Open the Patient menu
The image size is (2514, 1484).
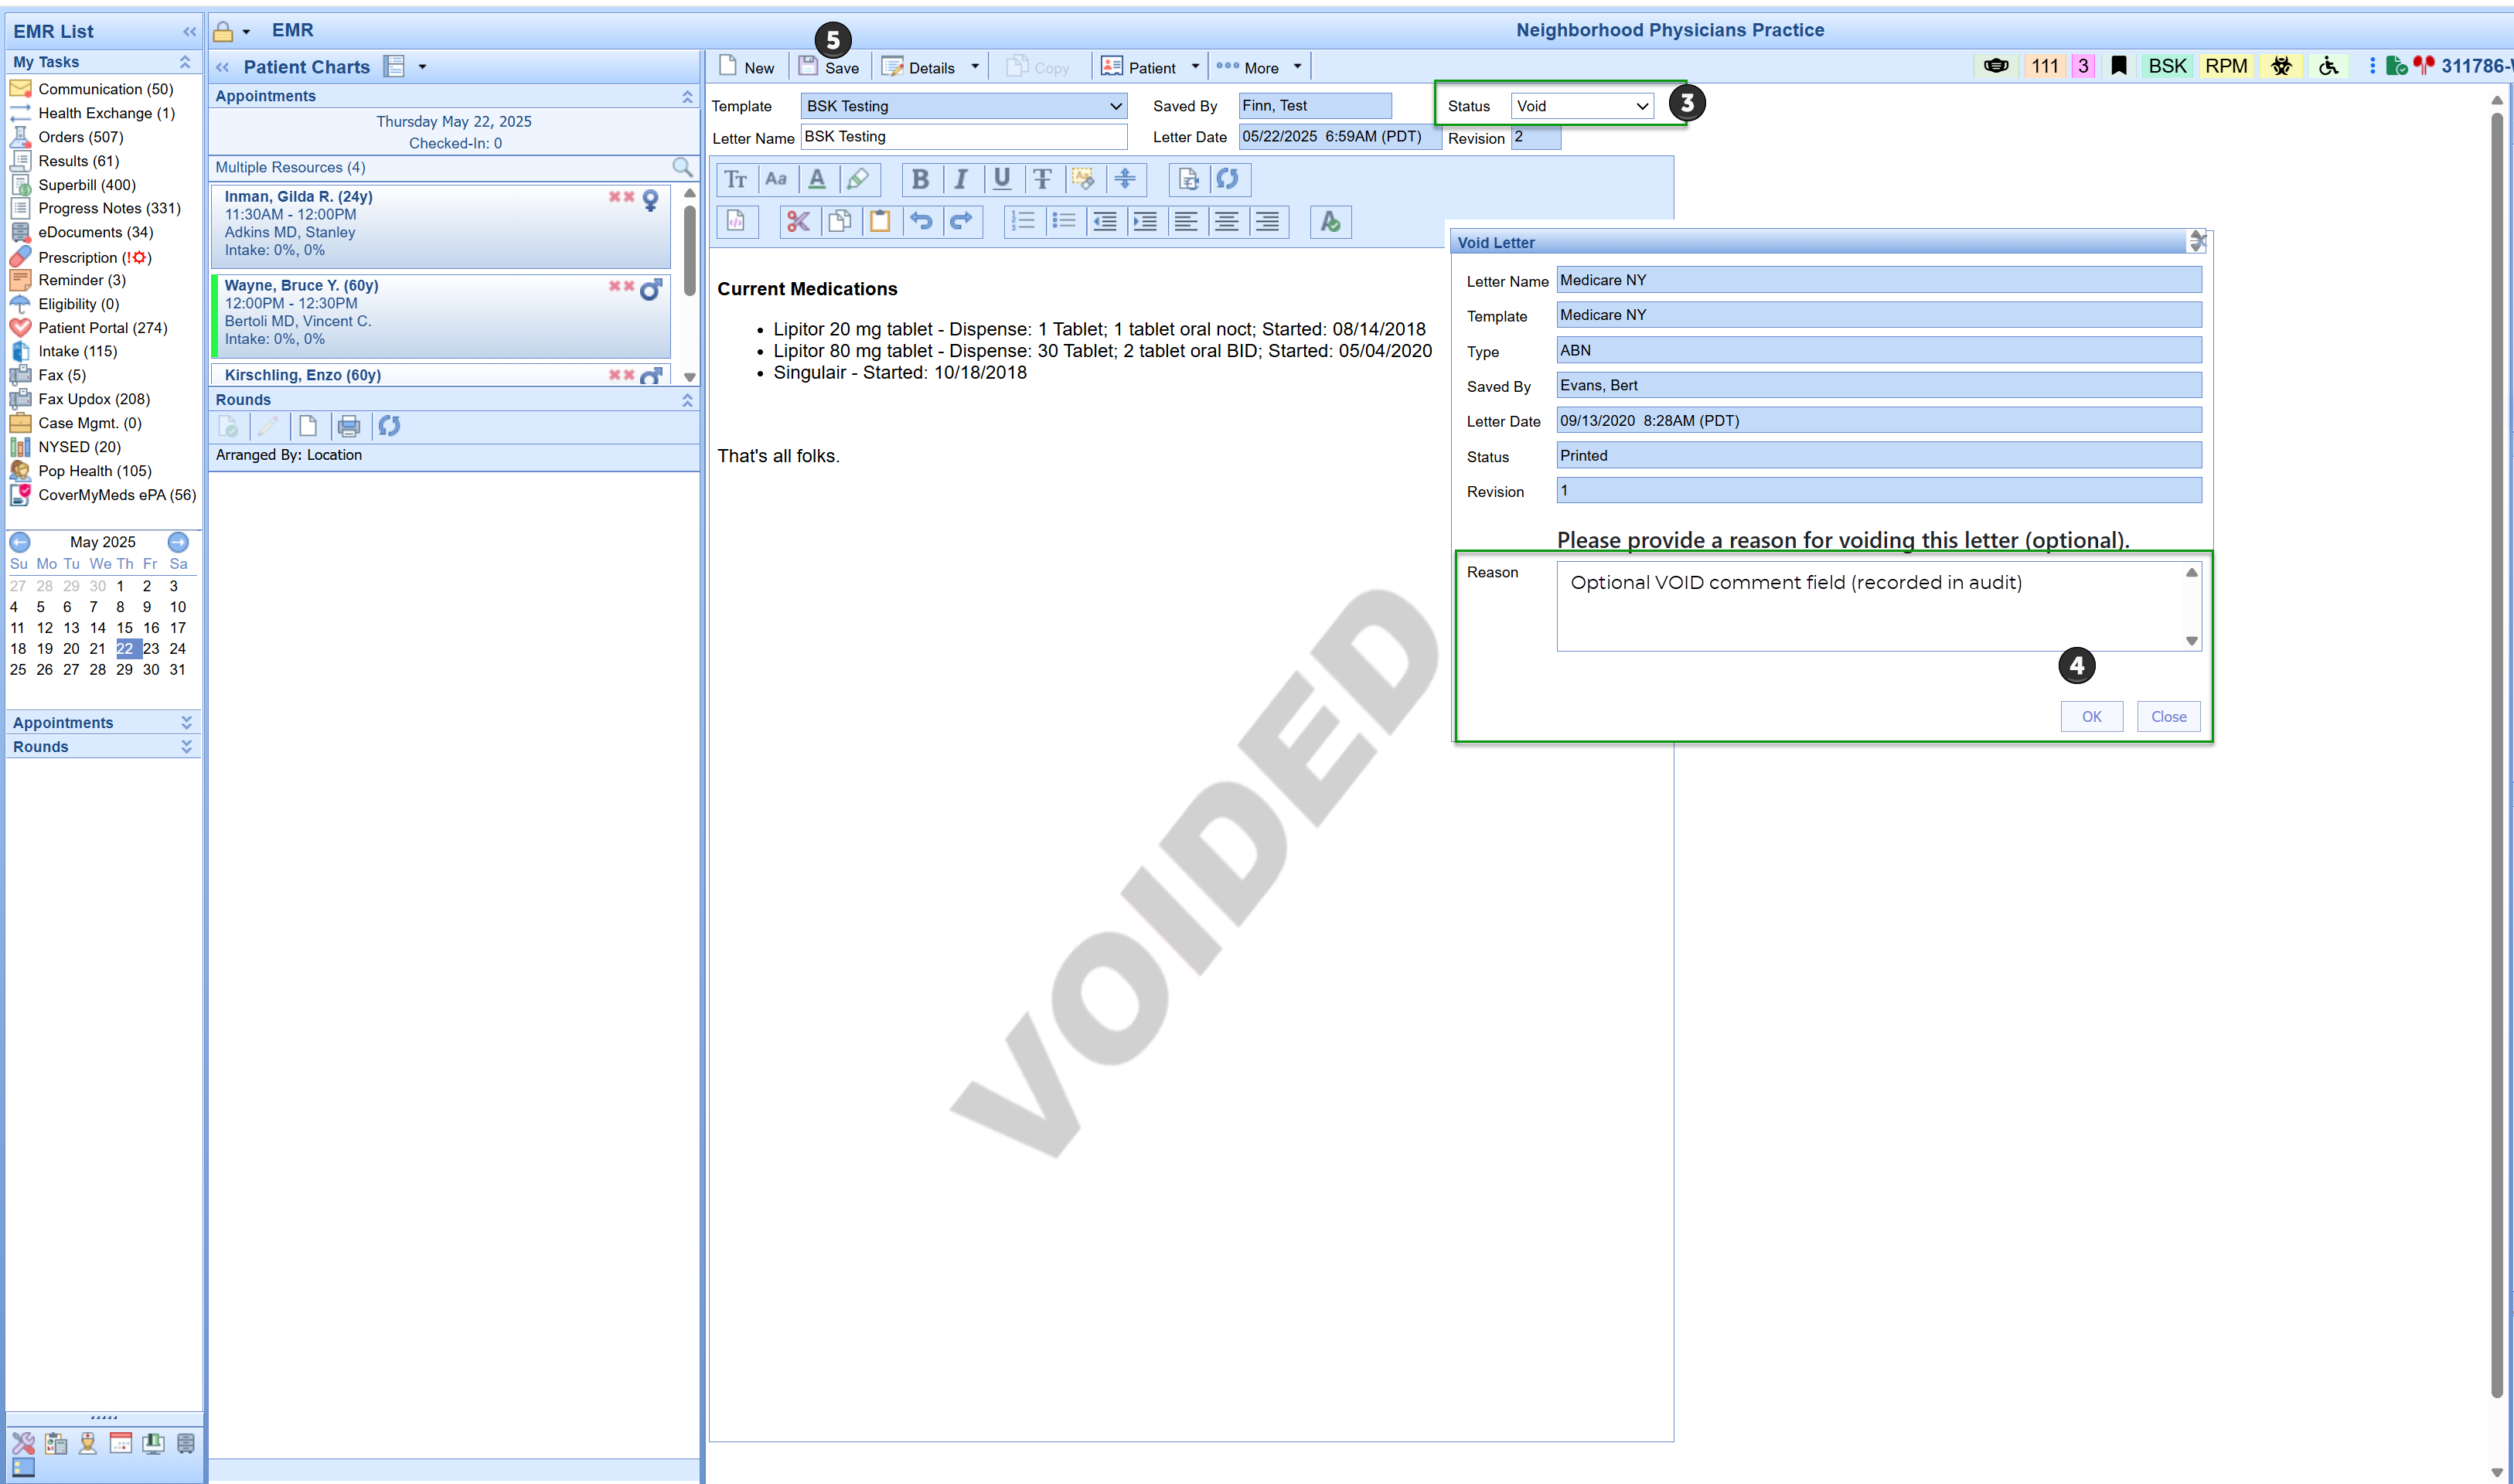[1150, 68]
